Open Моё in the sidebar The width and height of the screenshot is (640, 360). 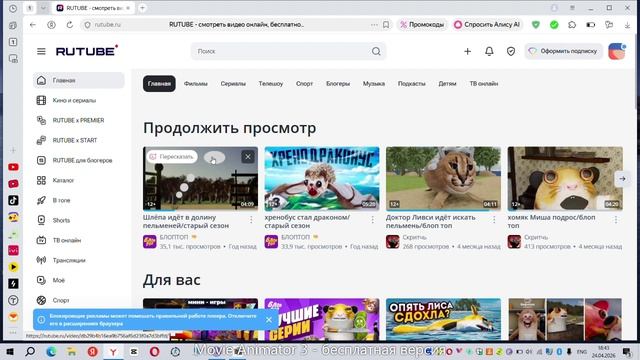pyautogui.click(x=78, y=280)
